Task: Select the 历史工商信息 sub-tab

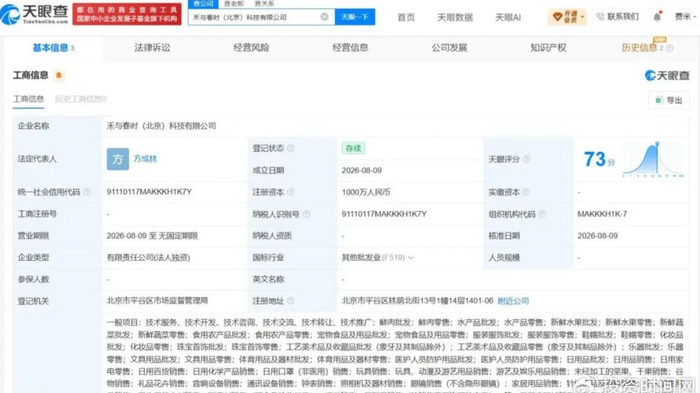Action: coord(80,99)
